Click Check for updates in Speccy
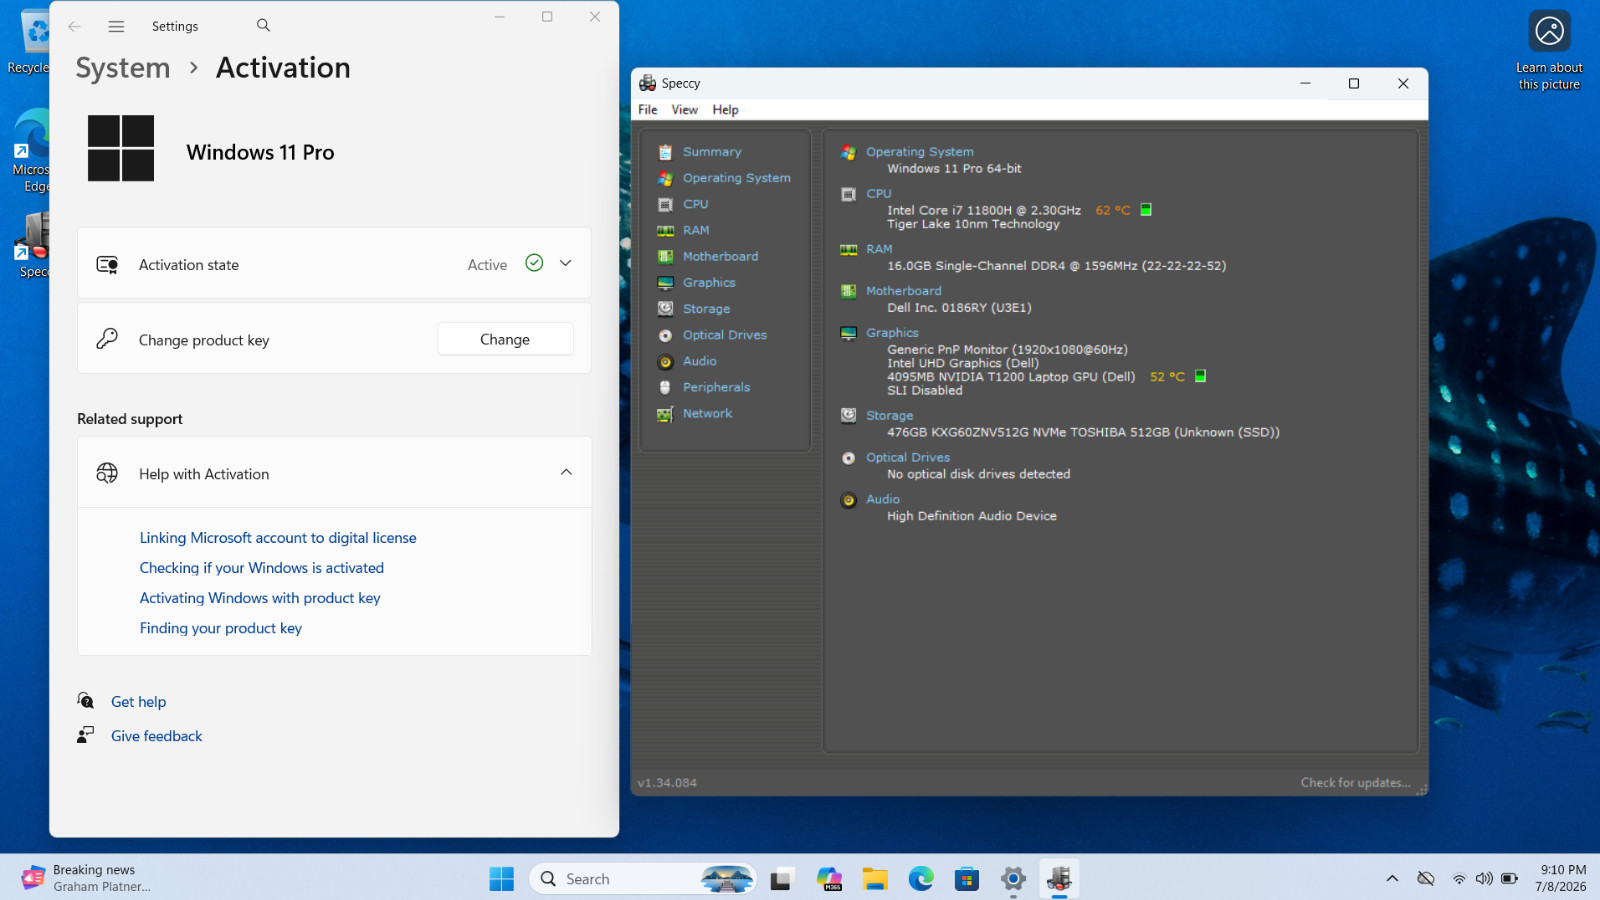Image resolution: width=1600 pixels, height=900 pixels. pyautogui.click(x=1355, y=783)
